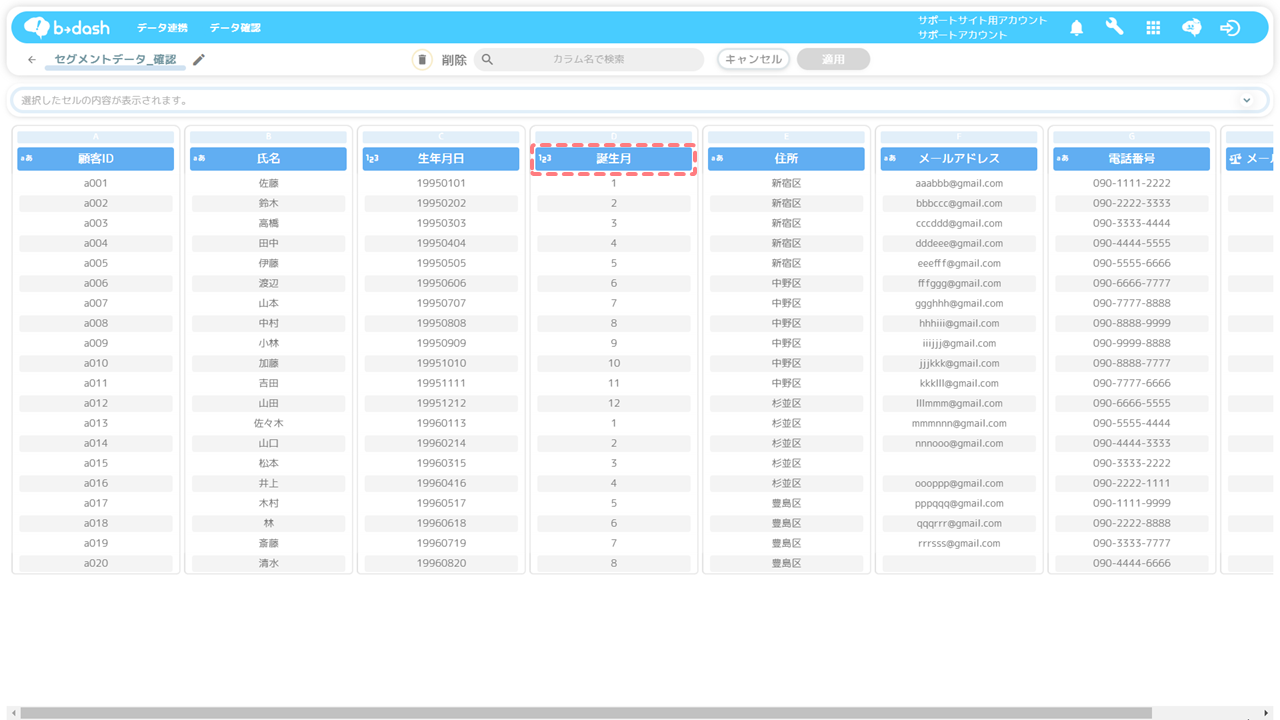
Task: Click the name cell 佐藤
Action: pos(268,183)
